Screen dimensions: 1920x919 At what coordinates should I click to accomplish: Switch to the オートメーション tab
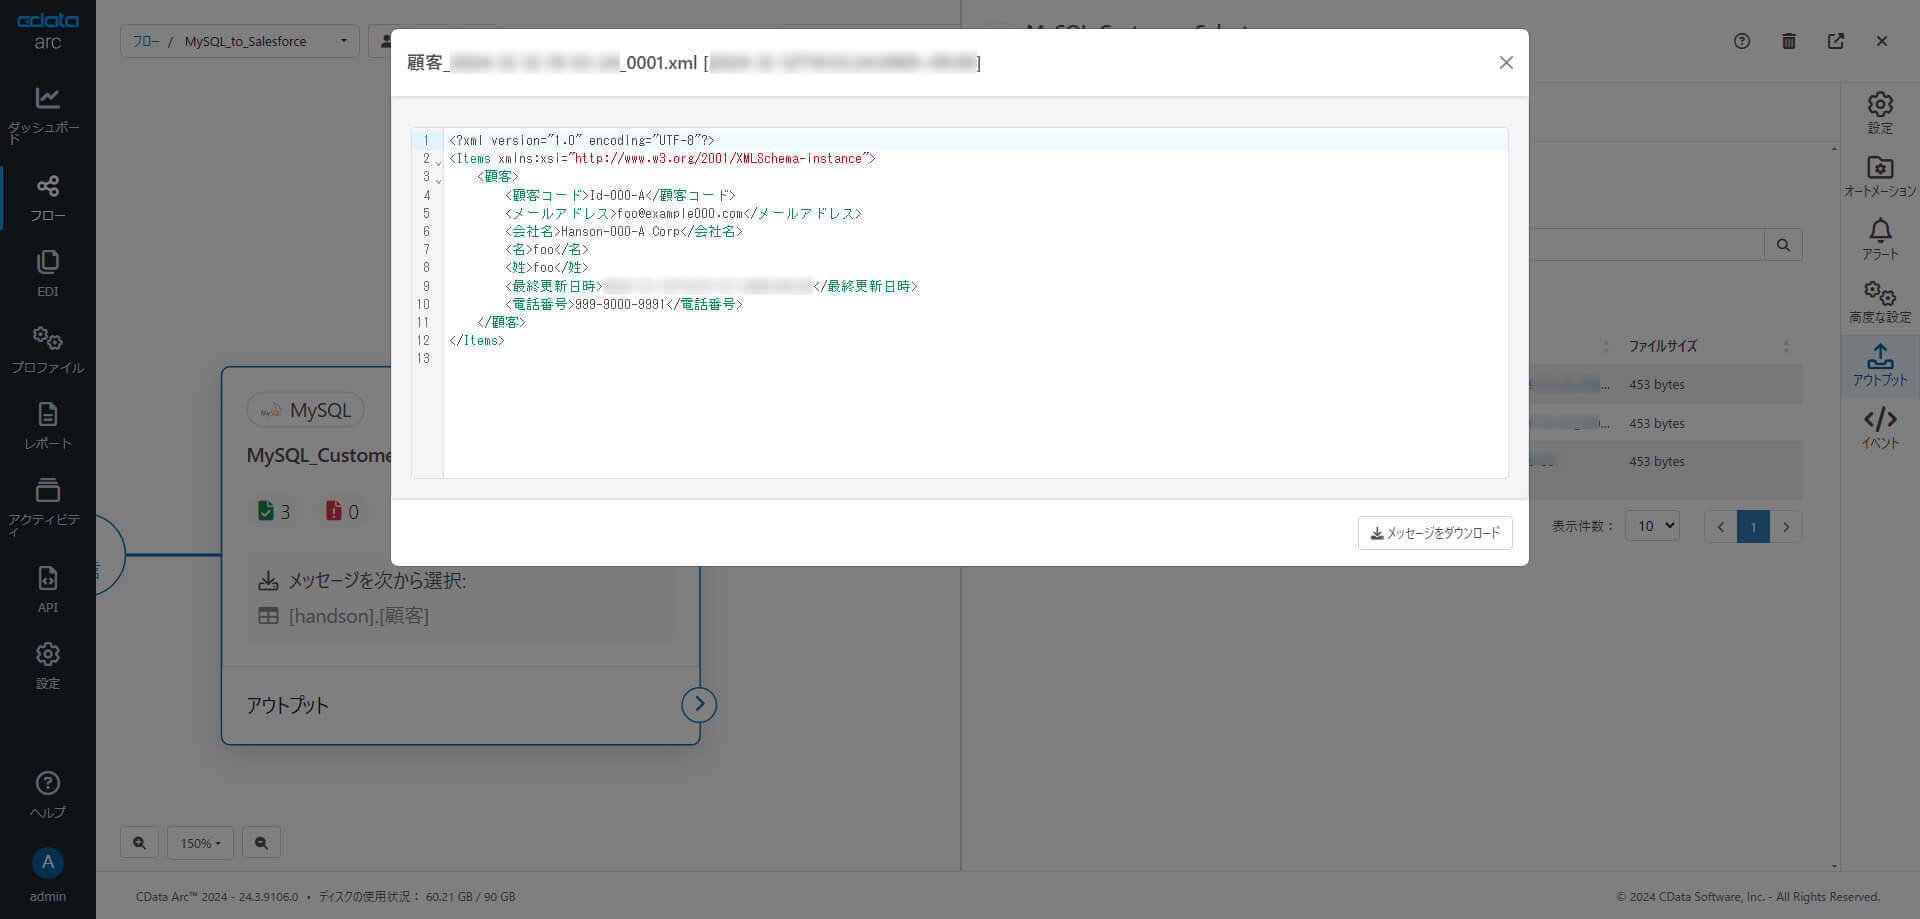[1880, 176]
